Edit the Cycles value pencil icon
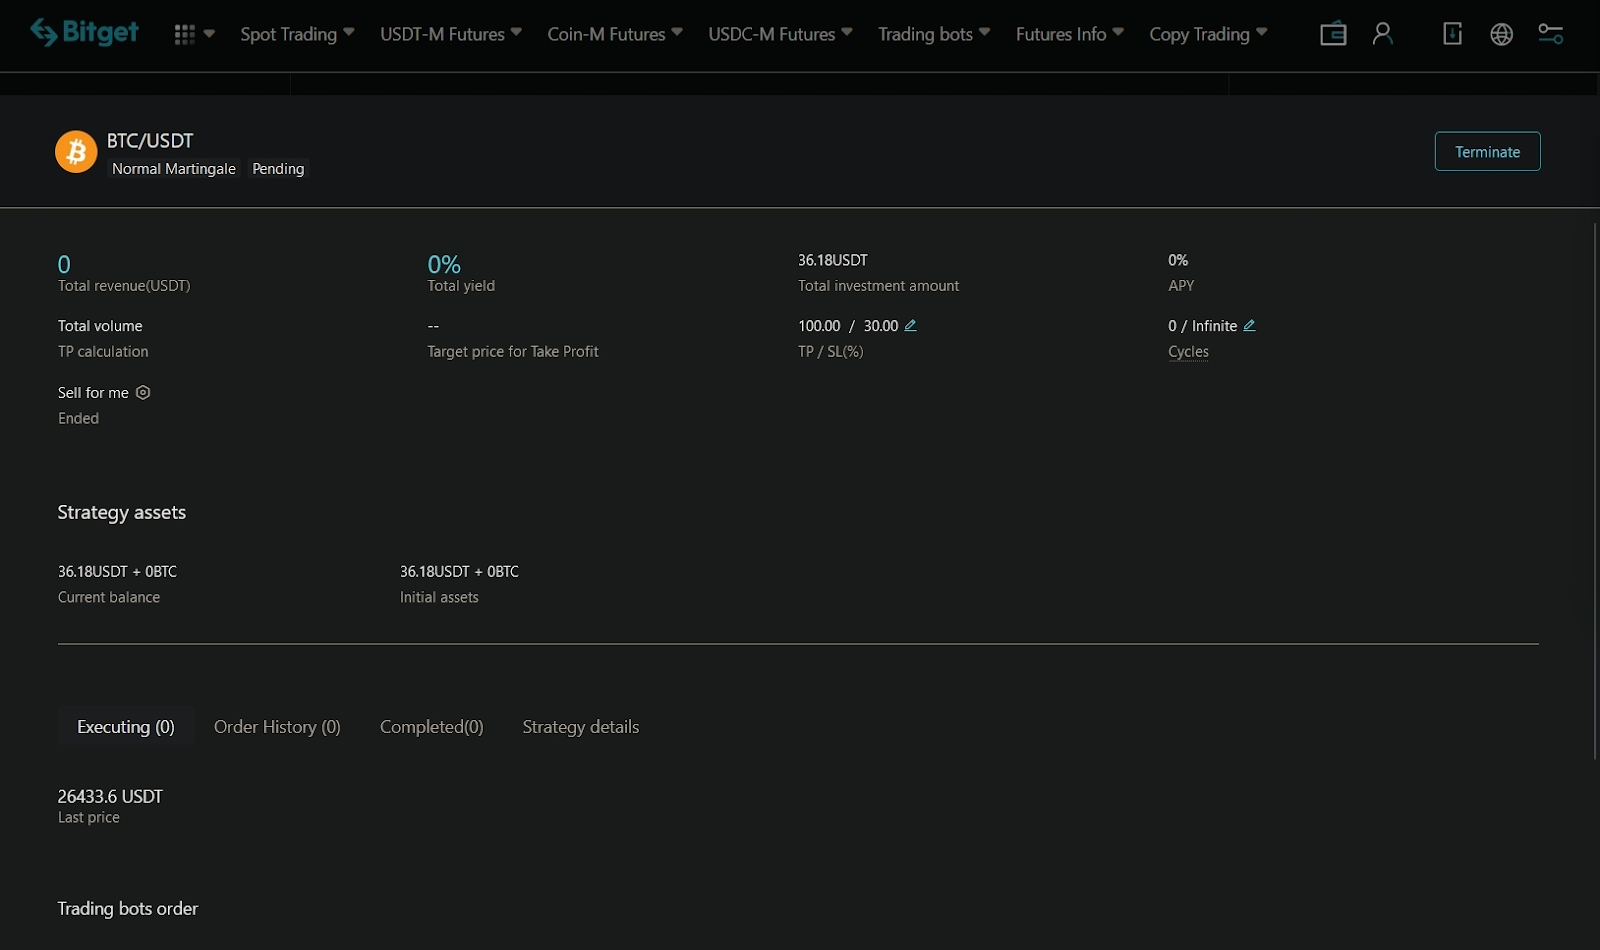 point(1249,326)
